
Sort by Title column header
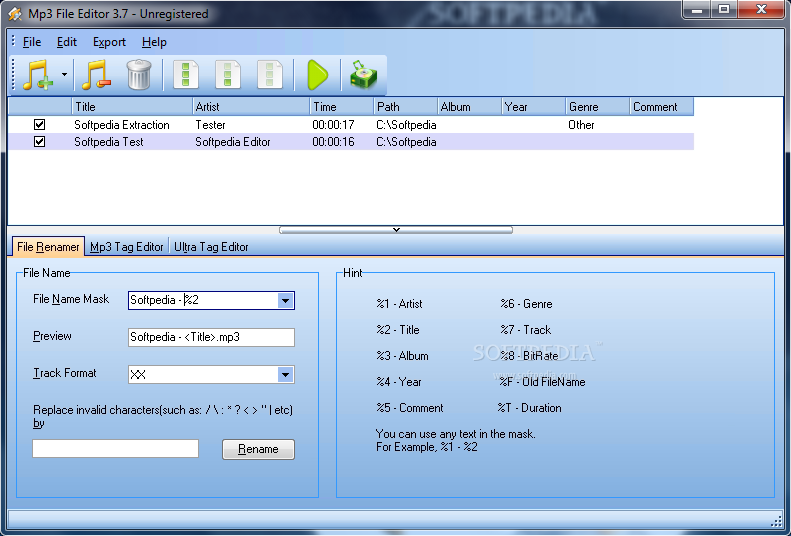[x=132, y=107]
